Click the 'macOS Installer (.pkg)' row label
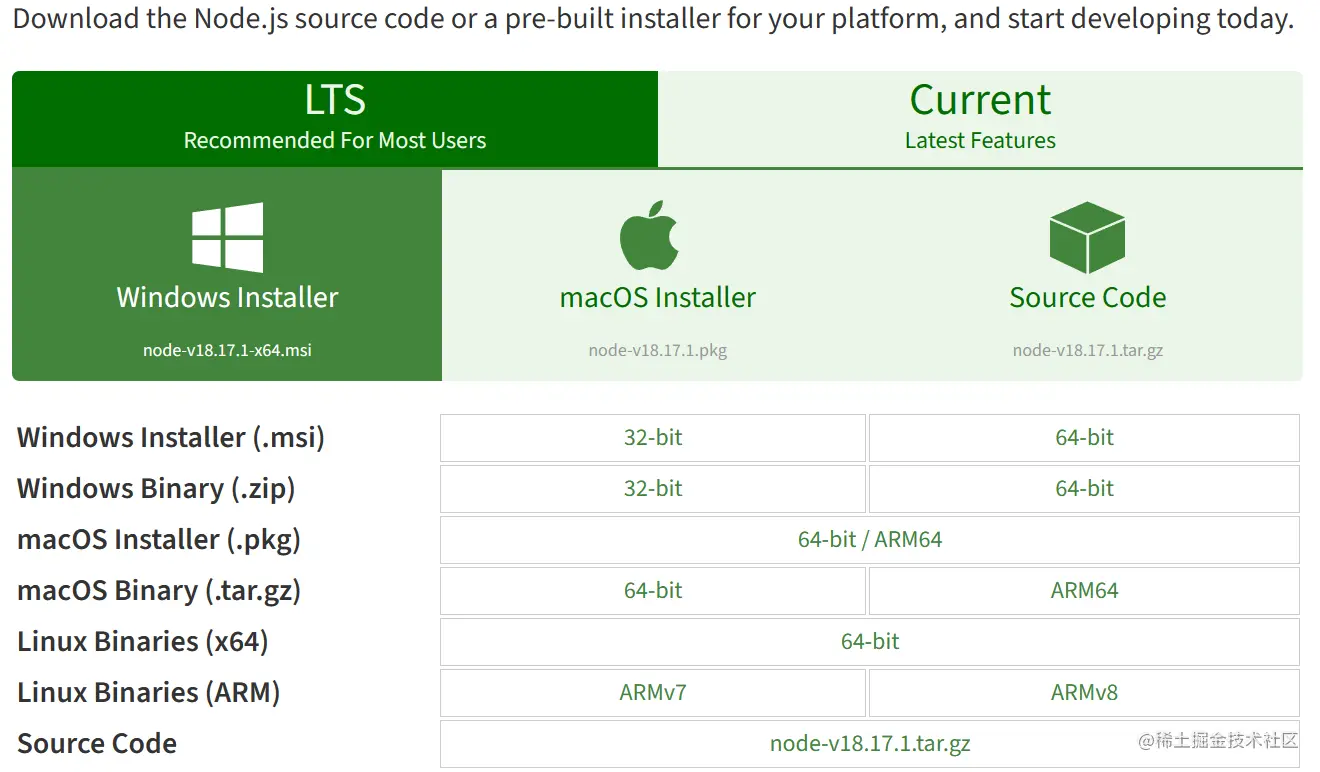This screenshot has width=1320, height=772. pos(159,540)
